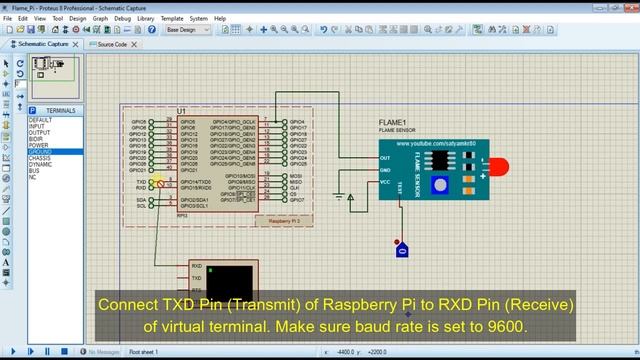
Task: Click the New Project toolbar icon
Action: 9,30
